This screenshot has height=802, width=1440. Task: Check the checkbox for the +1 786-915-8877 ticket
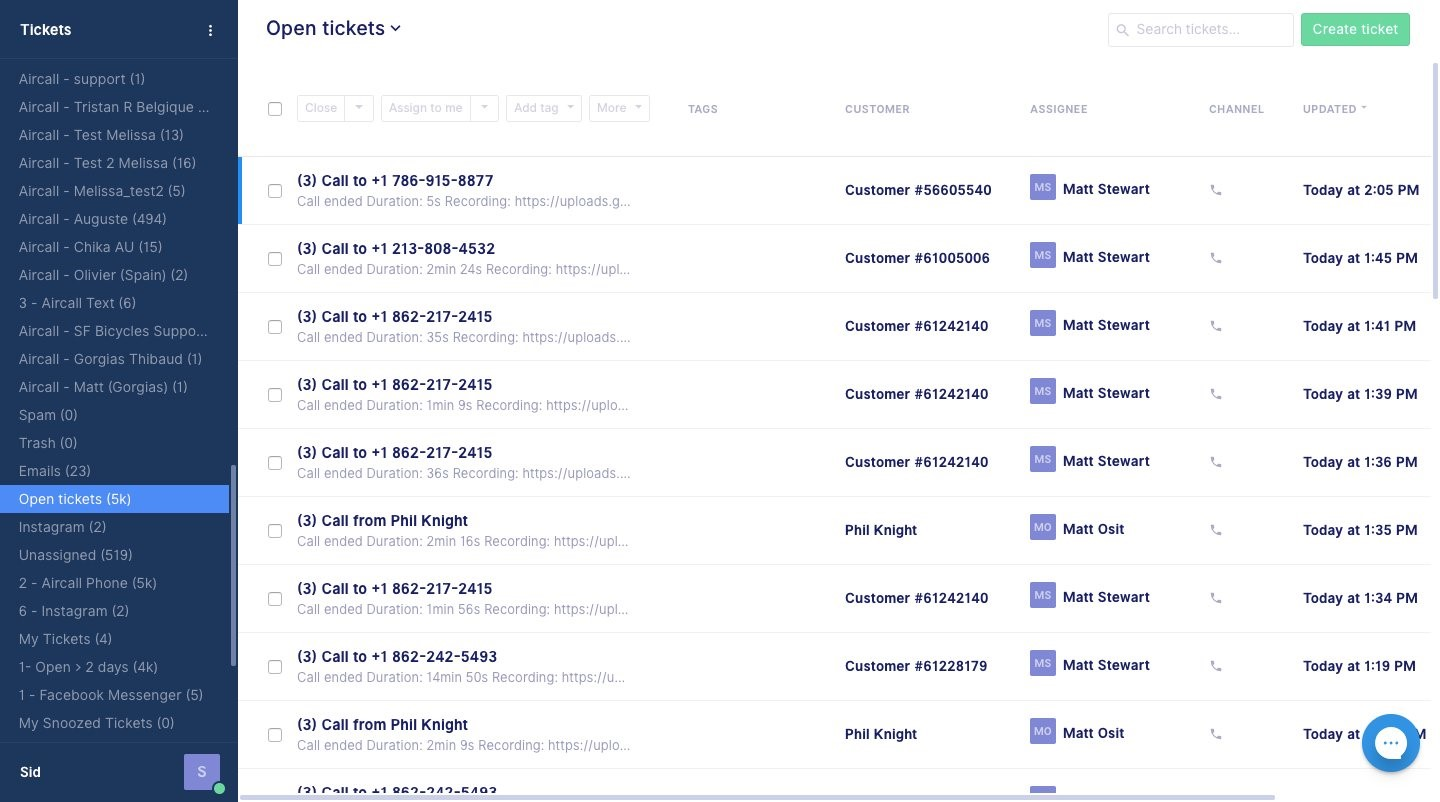click(x=275, y=190)
